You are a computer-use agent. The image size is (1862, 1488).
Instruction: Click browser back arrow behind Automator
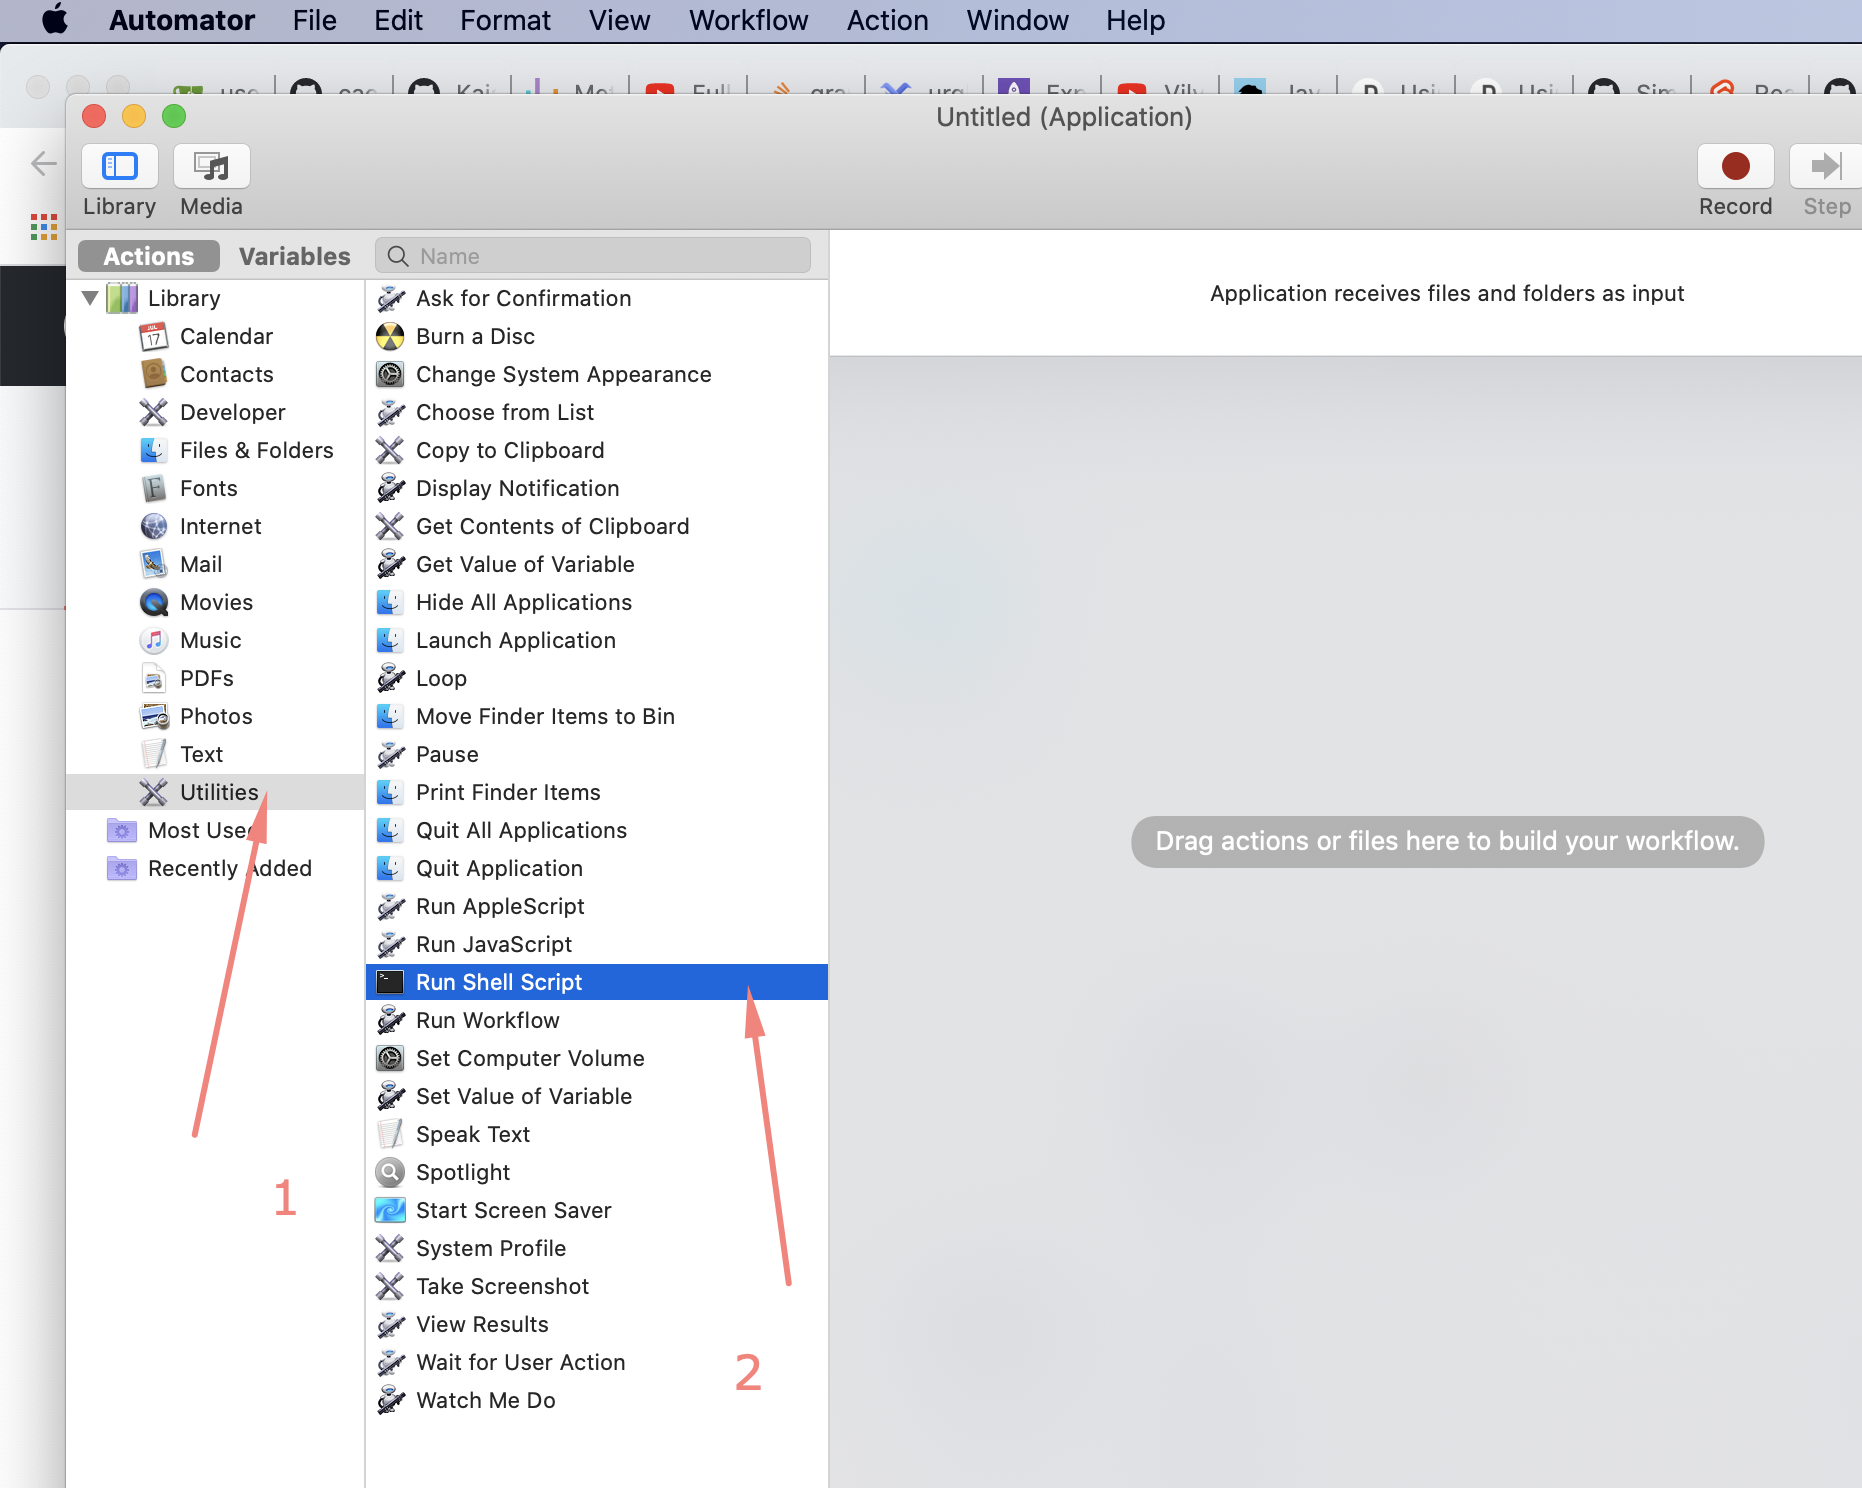[42, 163]
